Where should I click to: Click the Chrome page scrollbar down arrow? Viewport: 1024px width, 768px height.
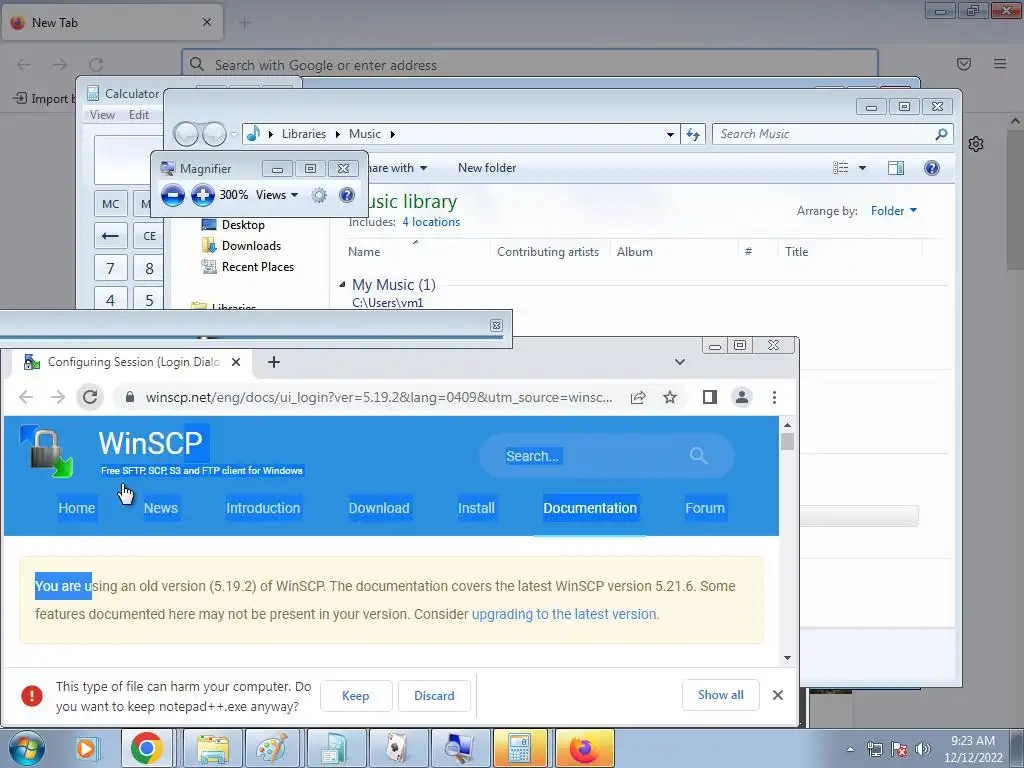coord(788,658)
